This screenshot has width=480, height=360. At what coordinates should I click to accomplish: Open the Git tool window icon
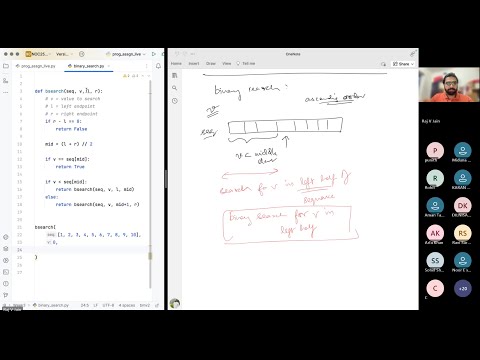point(6,295)
